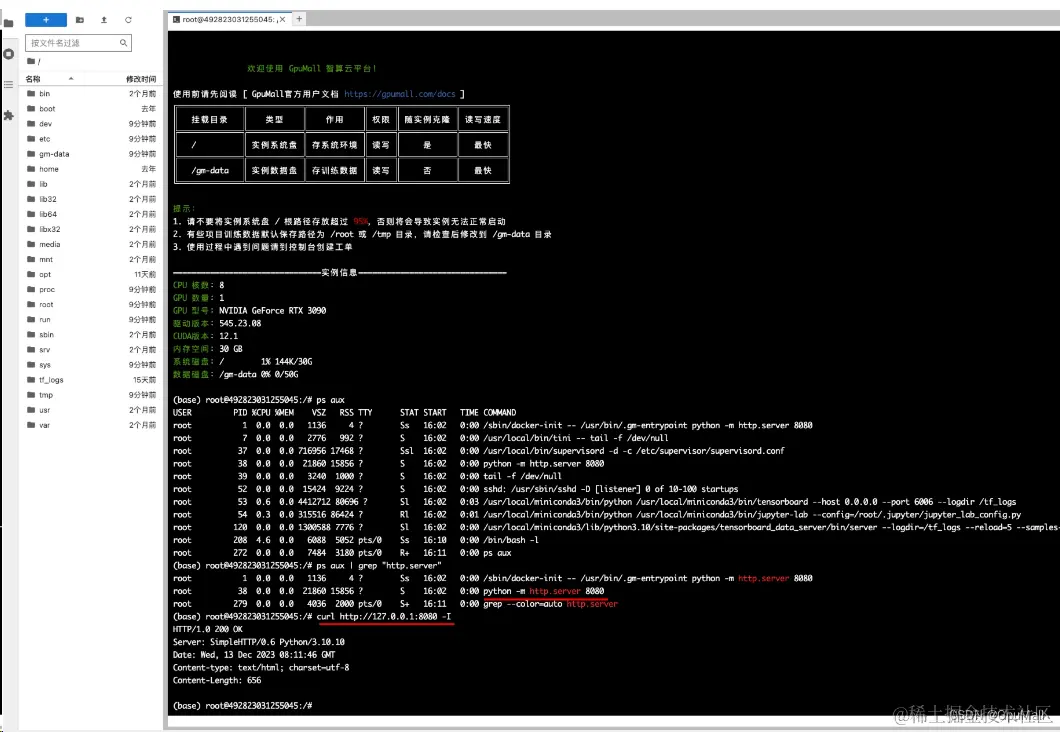Select the usr folder
The image size is (1060, 732).
91,410
